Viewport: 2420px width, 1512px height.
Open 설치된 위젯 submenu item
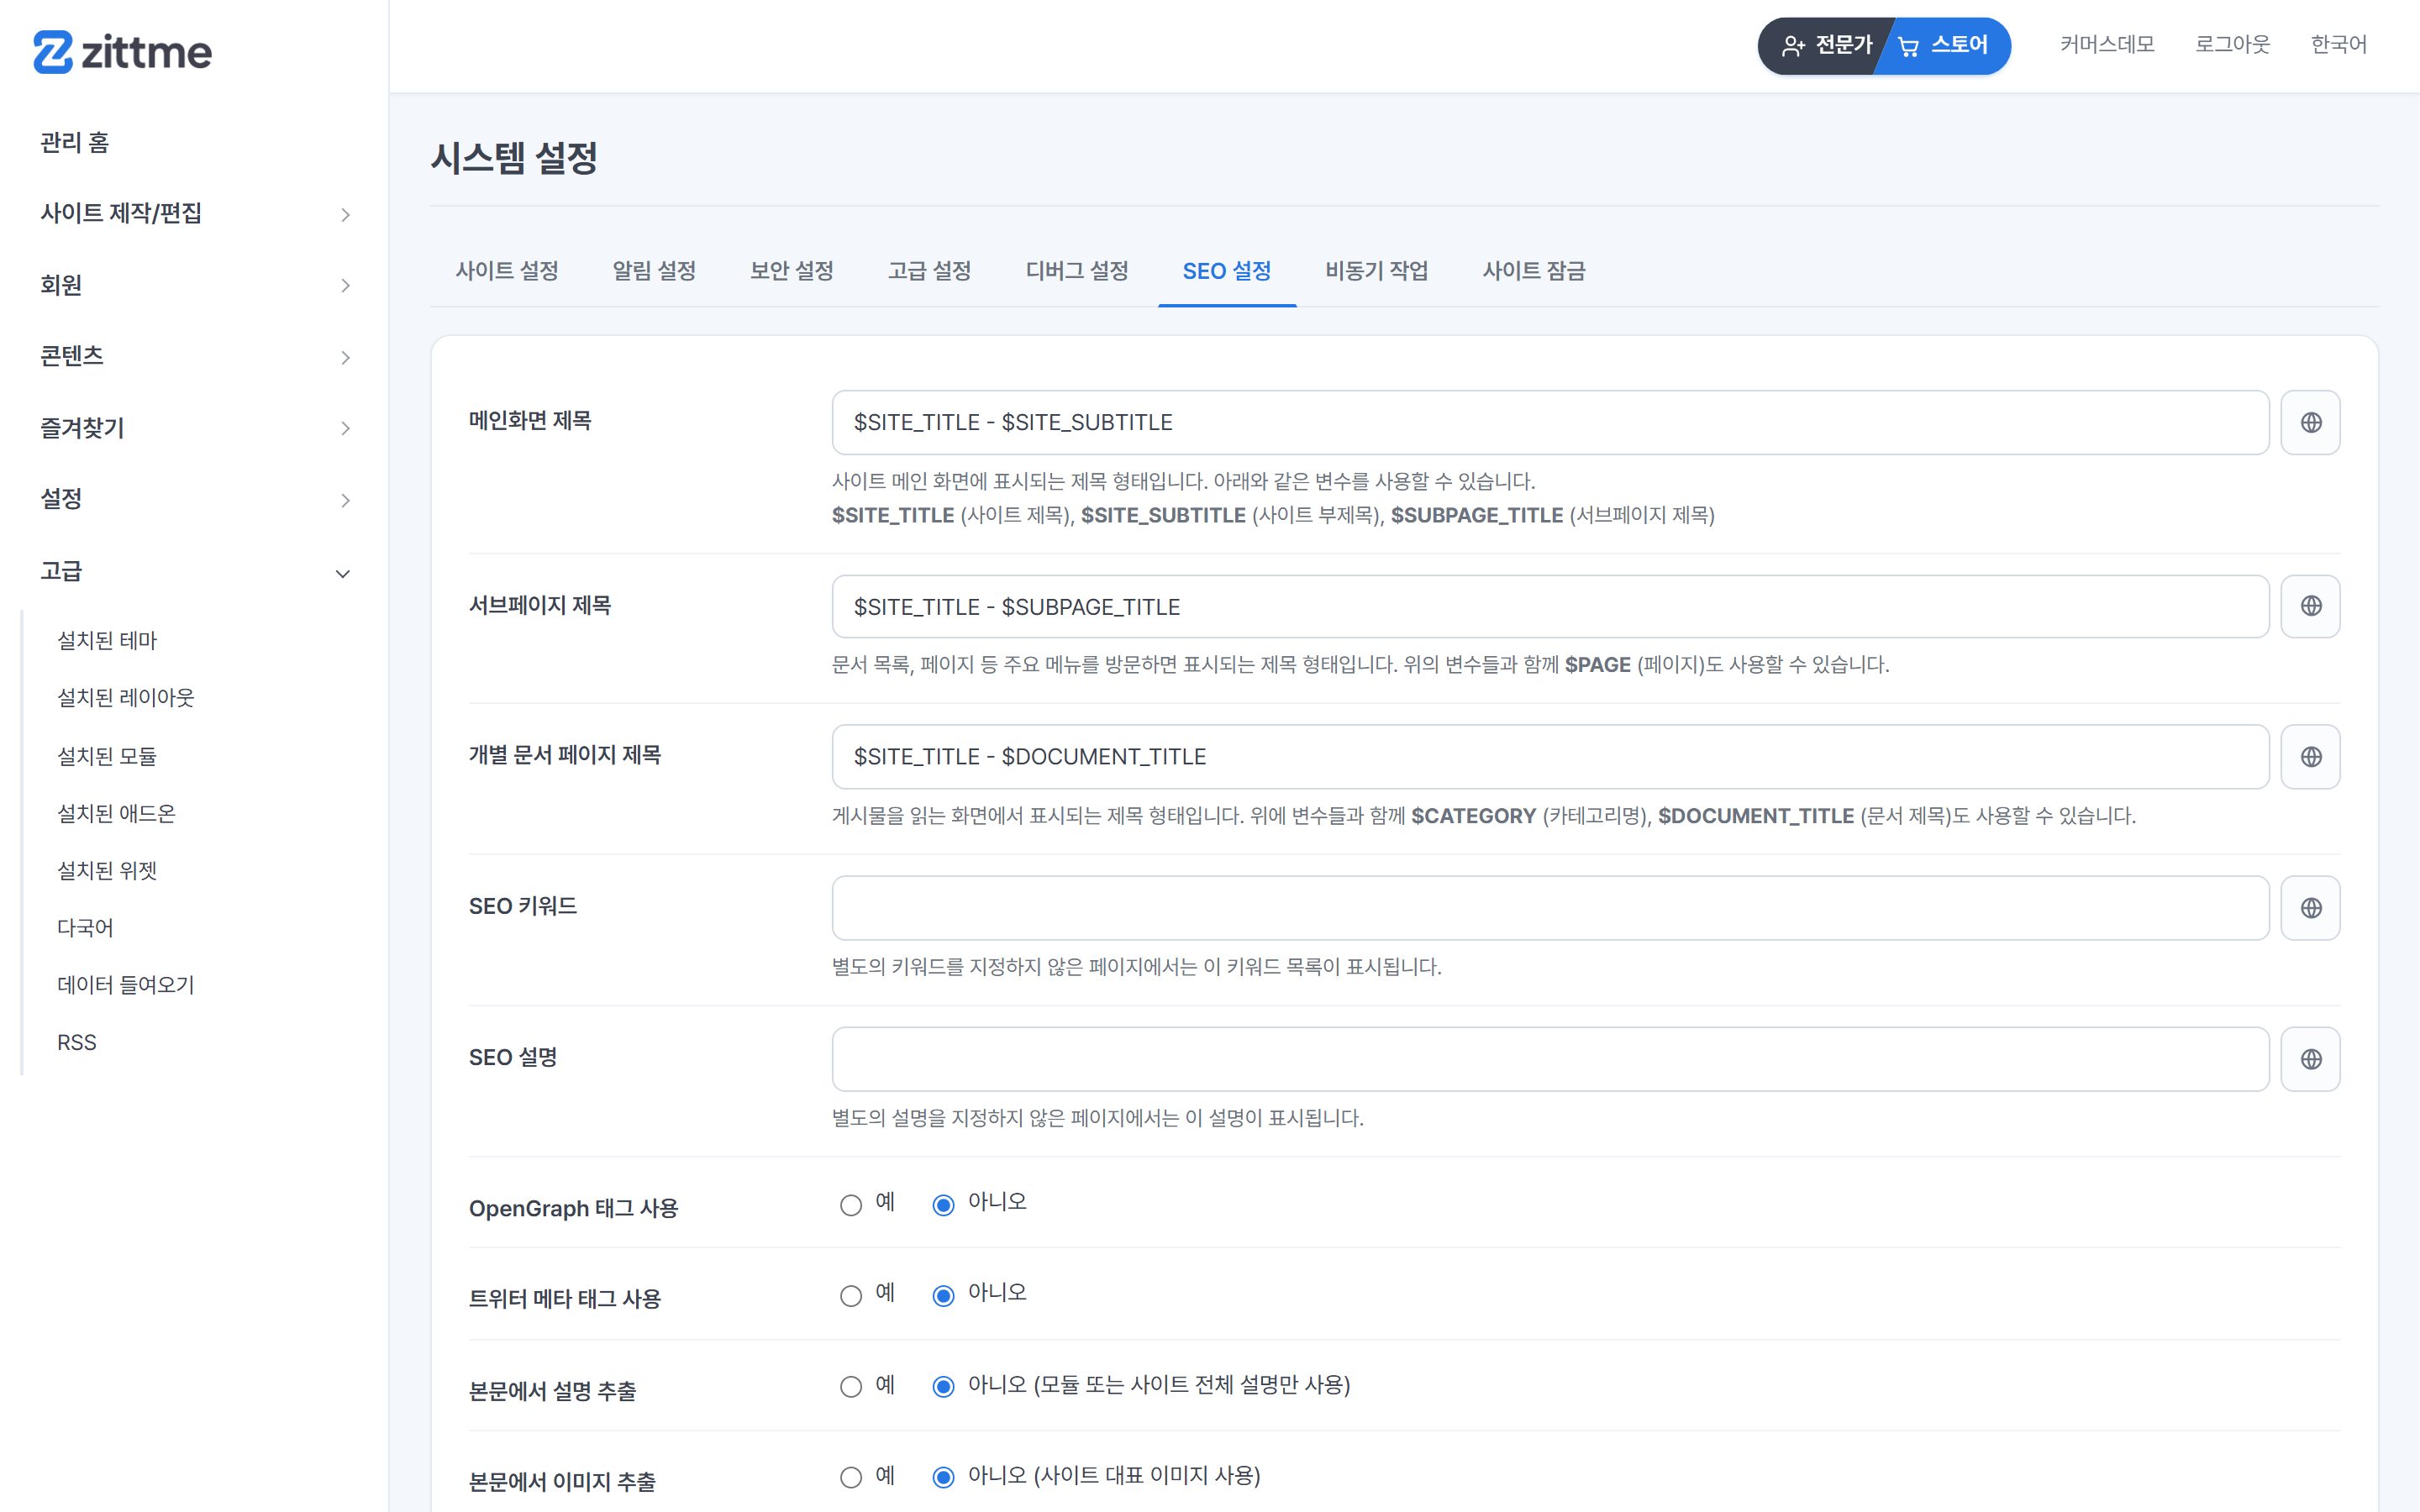click(107, 871)
